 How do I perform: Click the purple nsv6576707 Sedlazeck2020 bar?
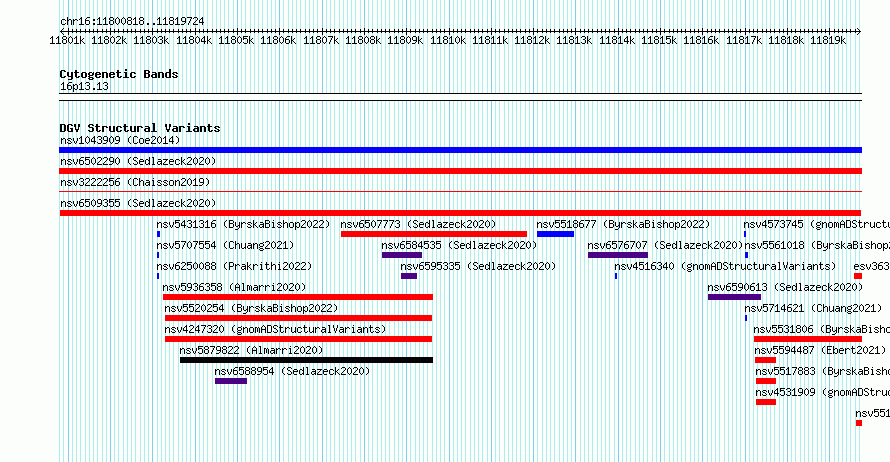(618, 255)
